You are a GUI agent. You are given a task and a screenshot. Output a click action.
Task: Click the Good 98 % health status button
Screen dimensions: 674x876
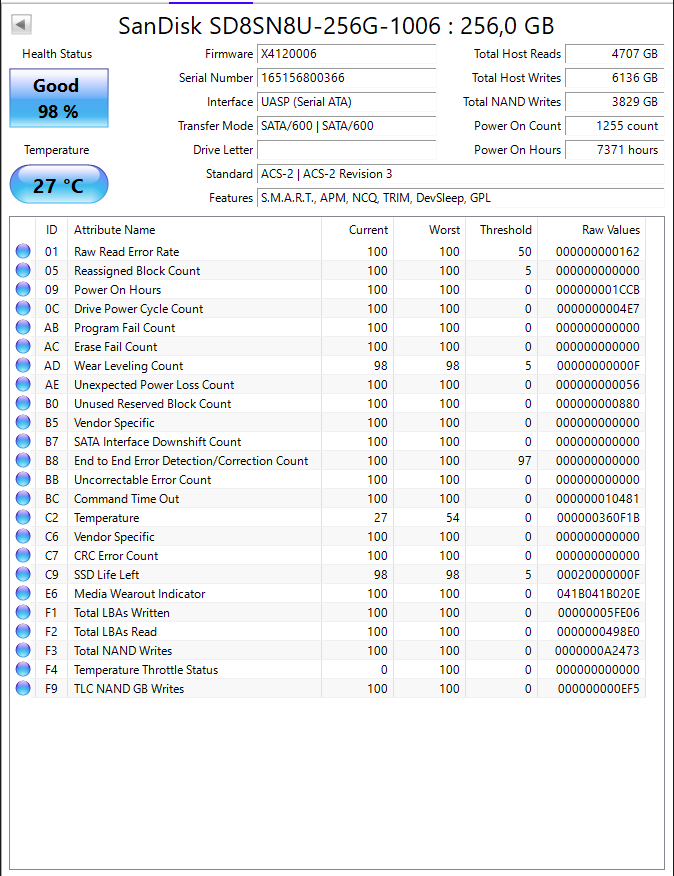click(x=59, y=98)
